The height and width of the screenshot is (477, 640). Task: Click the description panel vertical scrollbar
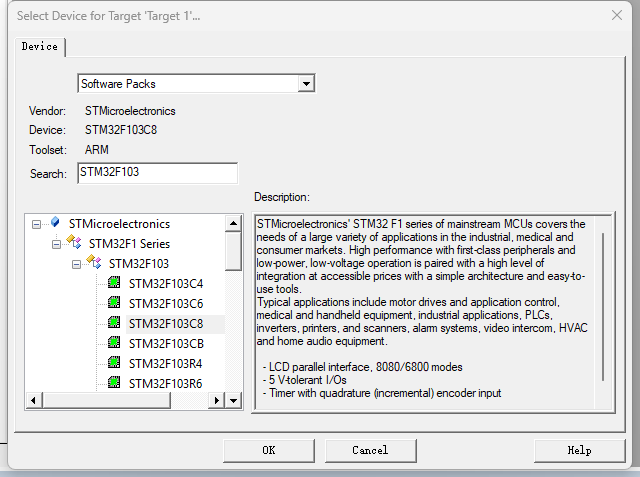click(x=603, y=307)
